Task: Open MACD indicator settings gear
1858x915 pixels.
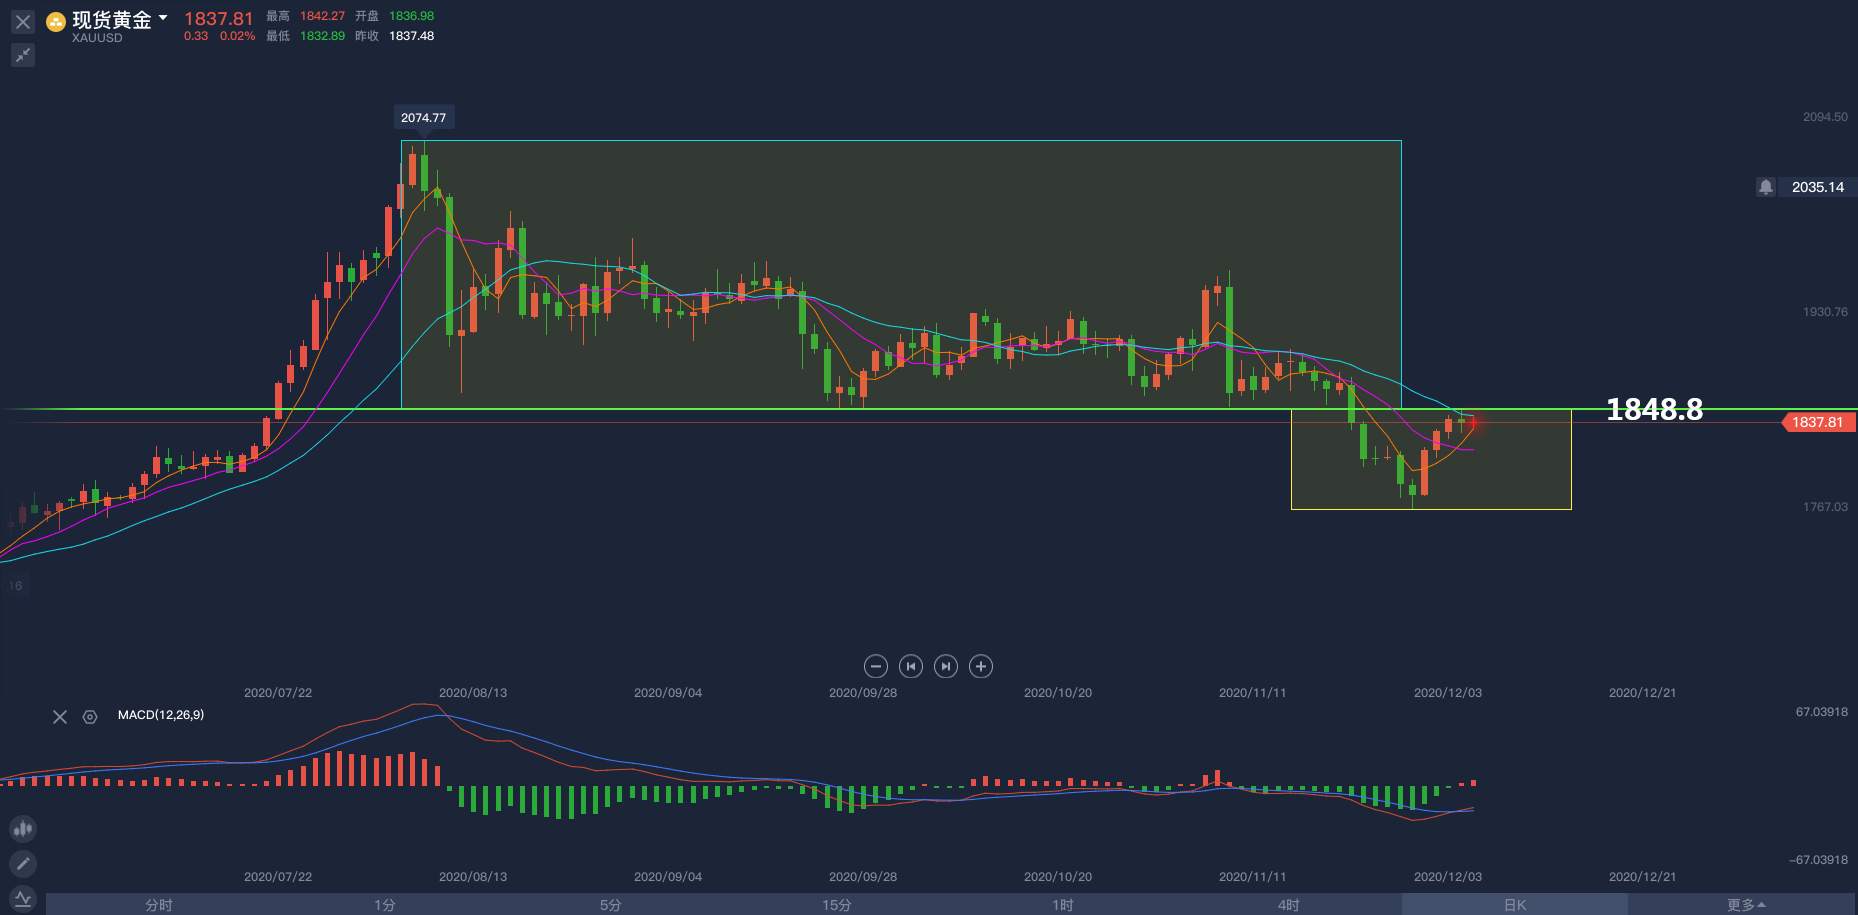Action: tap(90, 717)
